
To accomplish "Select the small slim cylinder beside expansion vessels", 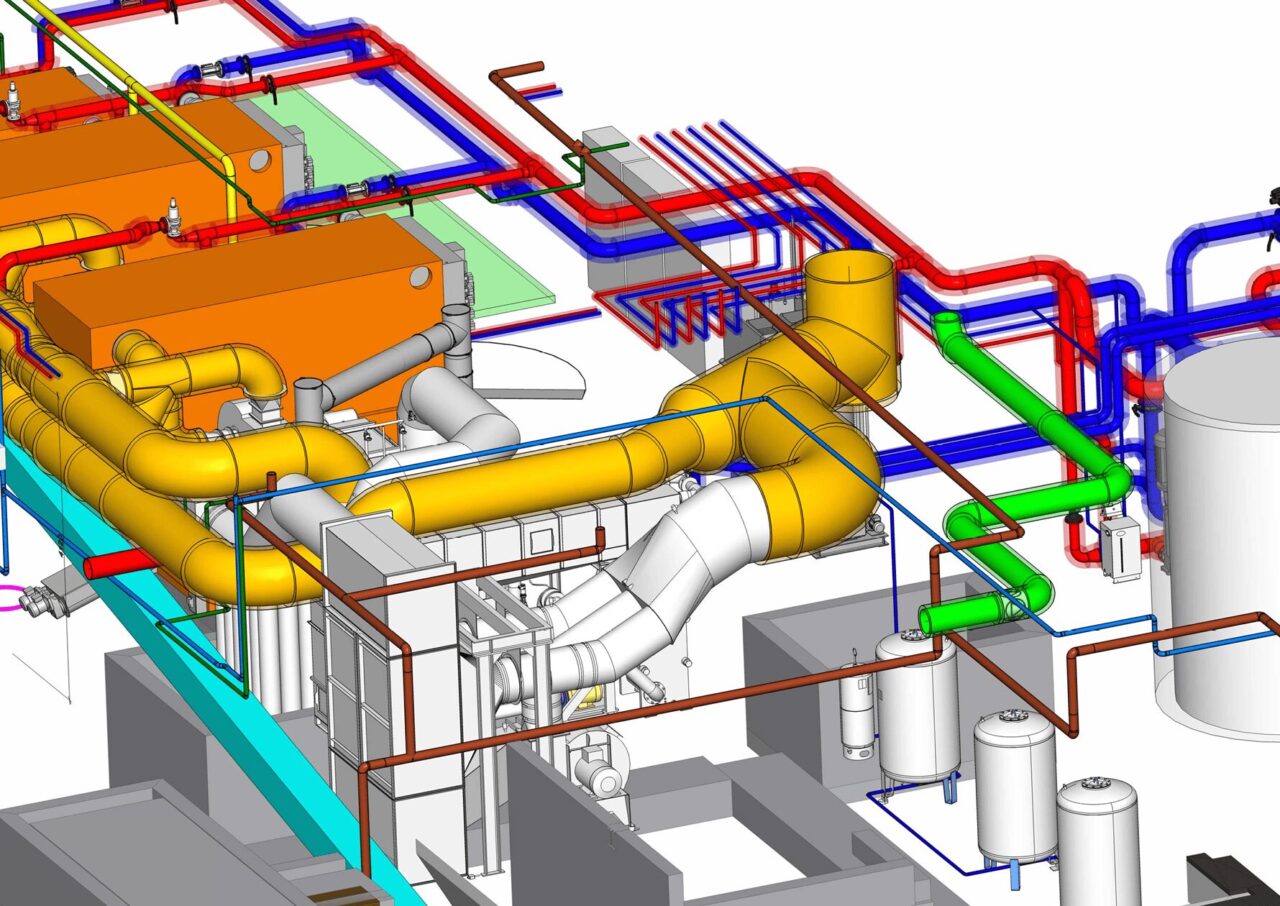I will coord(856,710).
